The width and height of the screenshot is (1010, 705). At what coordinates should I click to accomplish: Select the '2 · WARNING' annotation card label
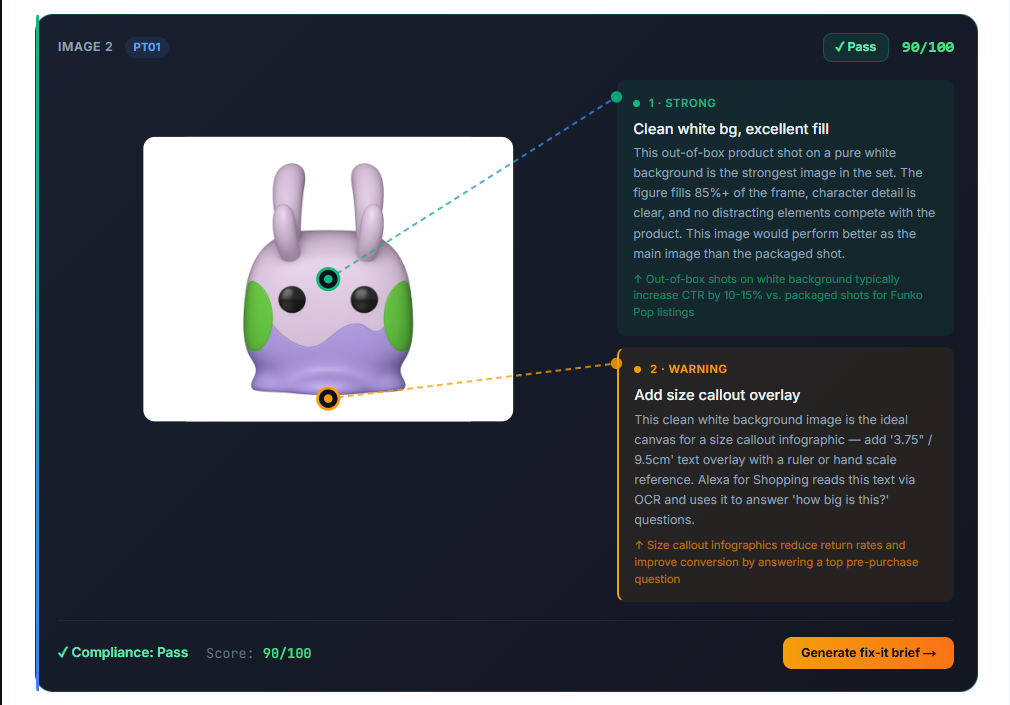689,369
